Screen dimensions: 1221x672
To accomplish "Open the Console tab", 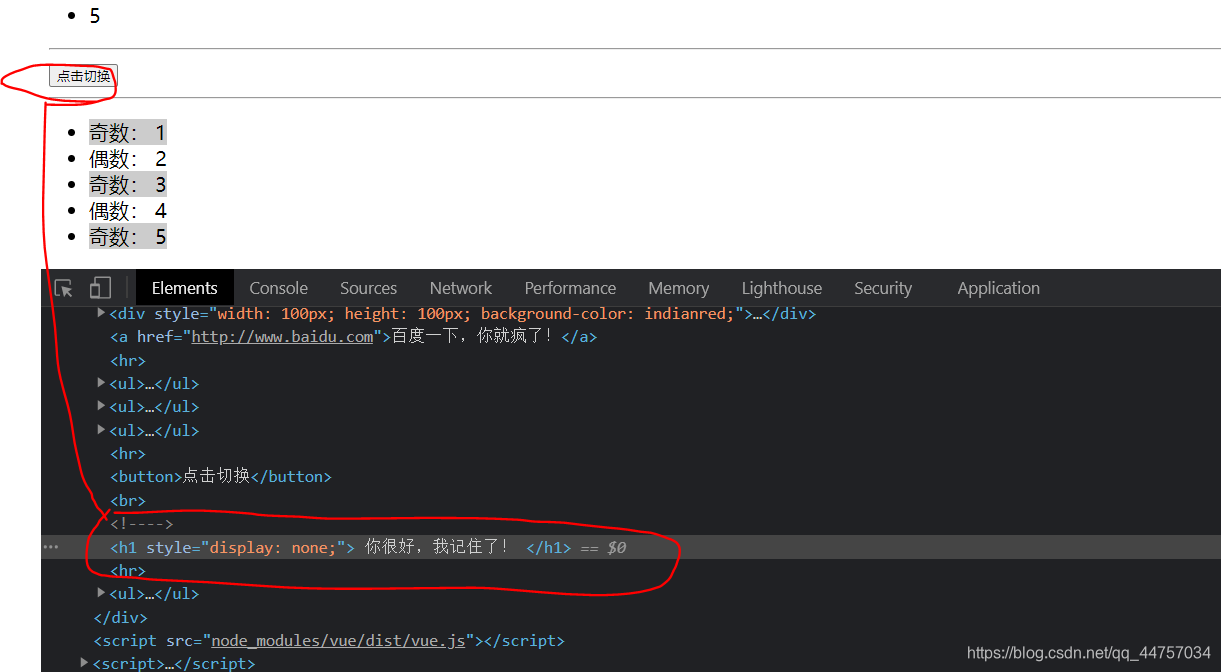I will coord(279,288).
